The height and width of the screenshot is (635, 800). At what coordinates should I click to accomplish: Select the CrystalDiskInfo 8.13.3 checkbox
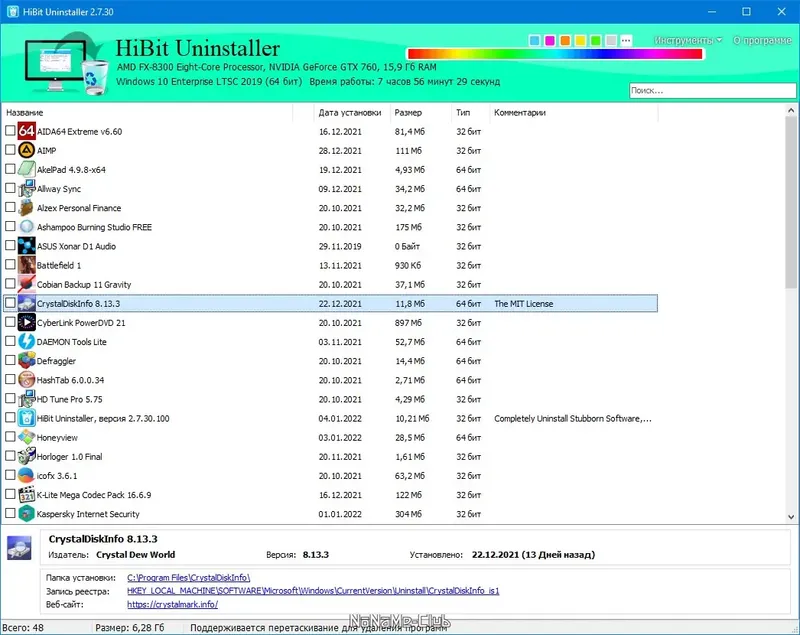pos(10,303)
